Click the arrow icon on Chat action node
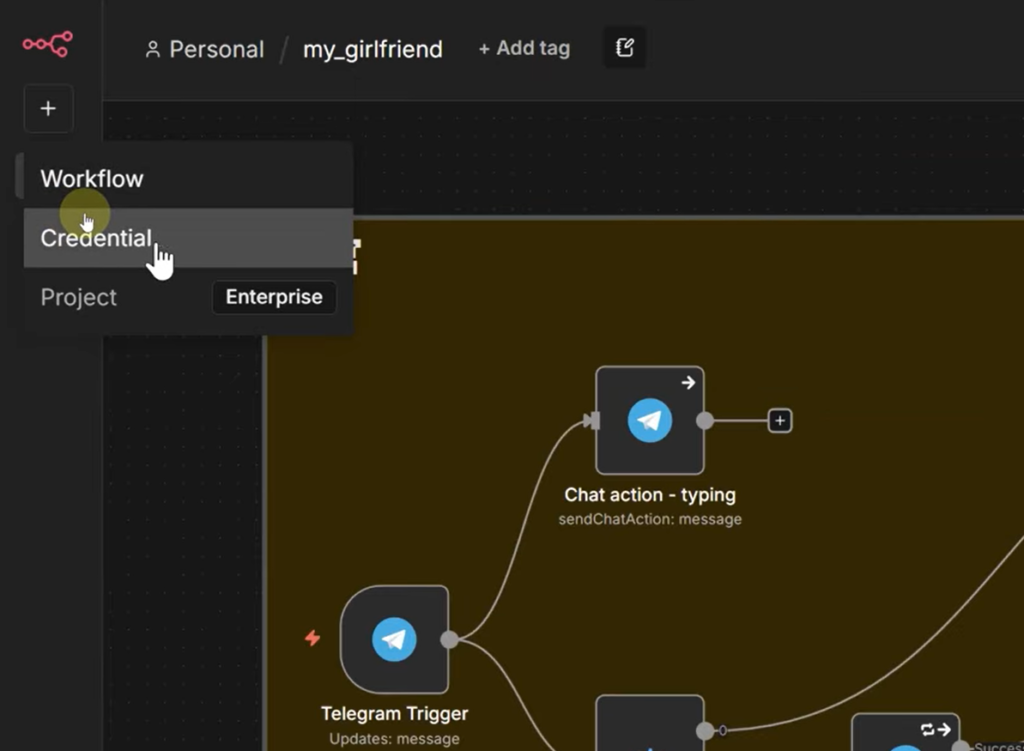The height and width of the screenshot is (751, 1024). (688, 382)
